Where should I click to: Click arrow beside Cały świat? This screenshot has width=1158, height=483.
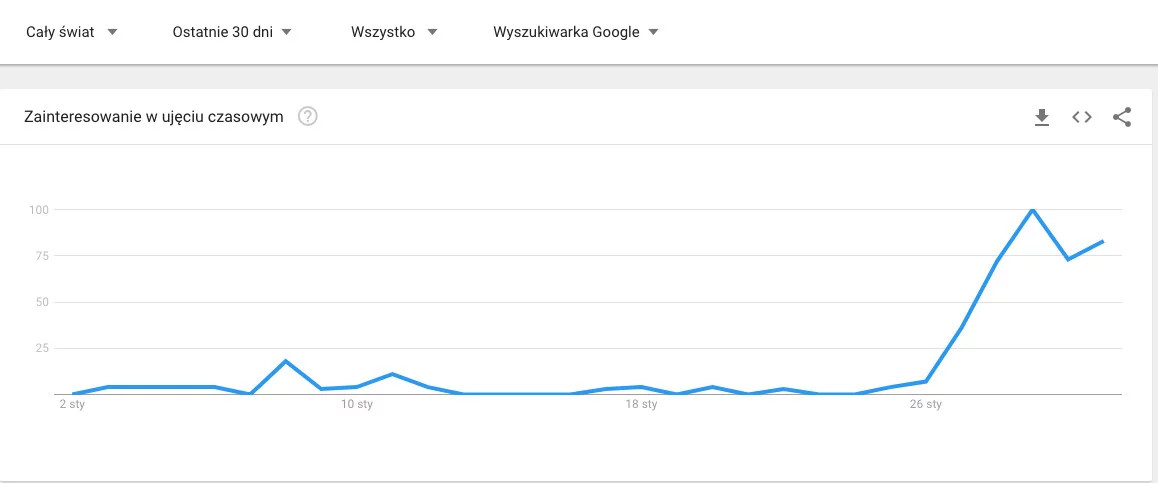coord(112,32)
